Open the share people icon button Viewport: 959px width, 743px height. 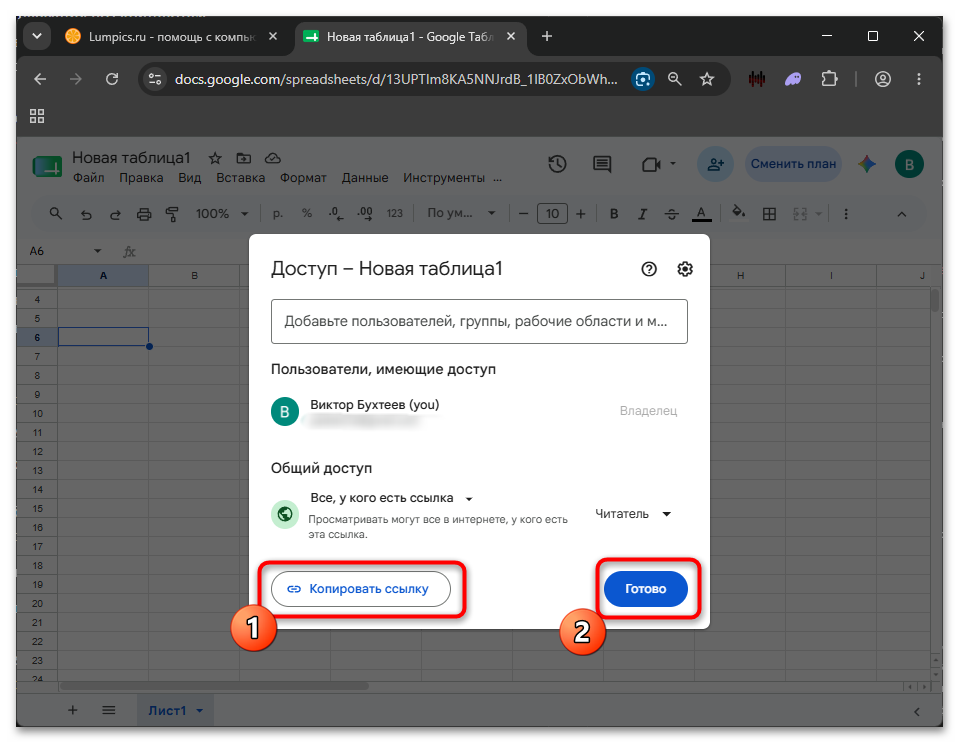click(x=715, y=164)
